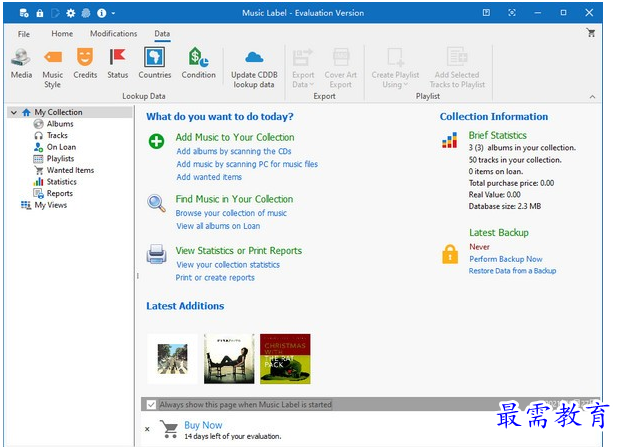The width and height of the screenshot is (618, 447).
Task: Click View your collection statistics link
Action: 228,264
